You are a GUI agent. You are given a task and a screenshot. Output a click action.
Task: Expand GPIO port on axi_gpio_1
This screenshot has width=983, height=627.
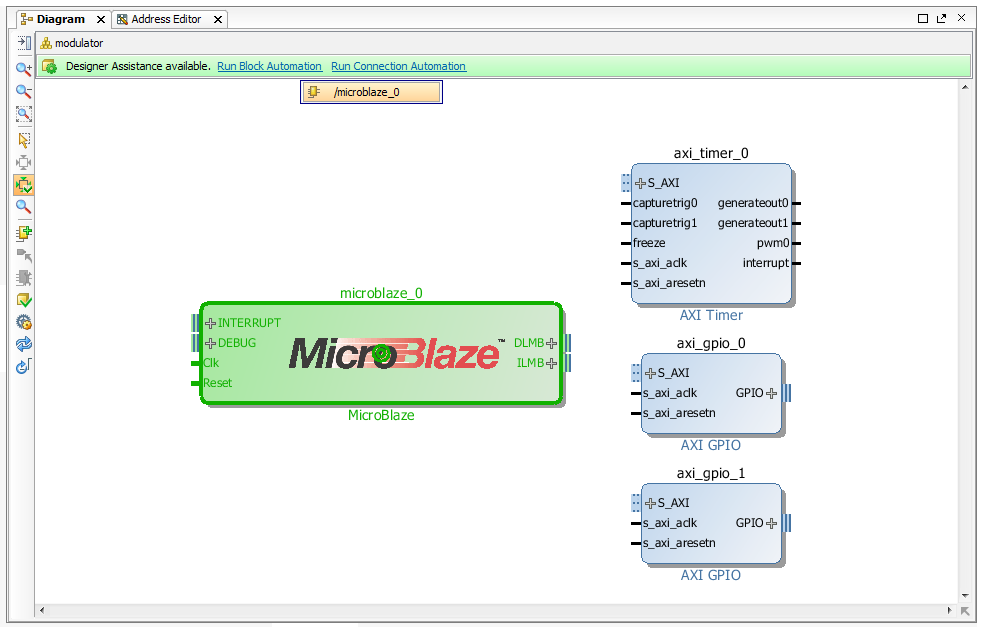pos(772,523)
